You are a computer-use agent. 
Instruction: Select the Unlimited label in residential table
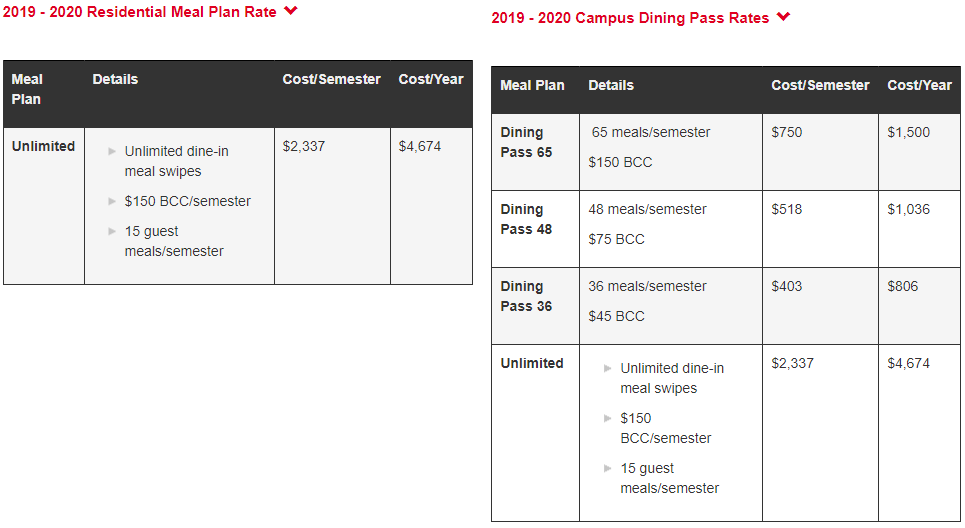coord(43,146)
